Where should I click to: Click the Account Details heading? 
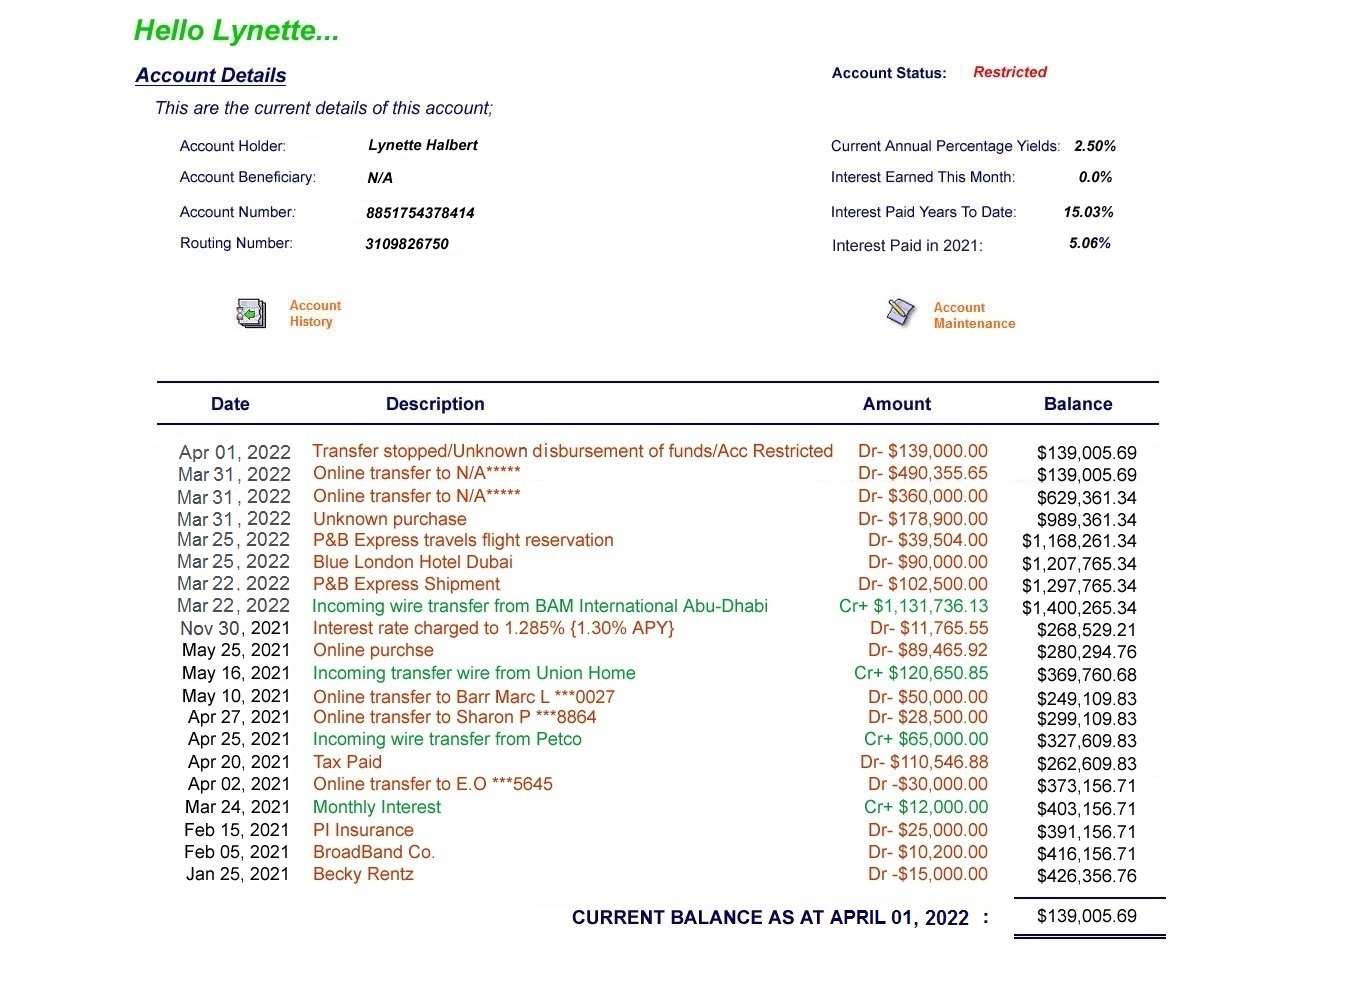pyautogui.click(x=211, y=76)
